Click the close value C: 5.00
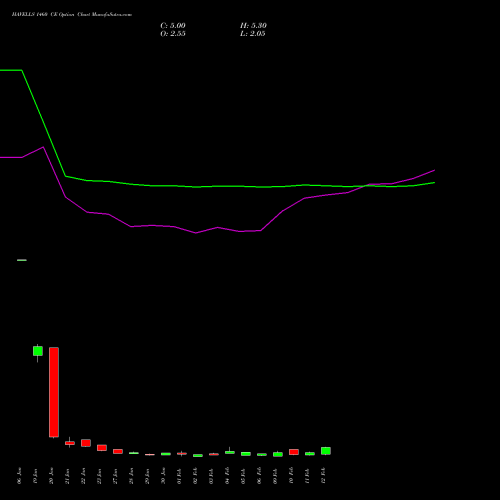The width and height of the screenshot is (500, 500). [x=173, y=26]
